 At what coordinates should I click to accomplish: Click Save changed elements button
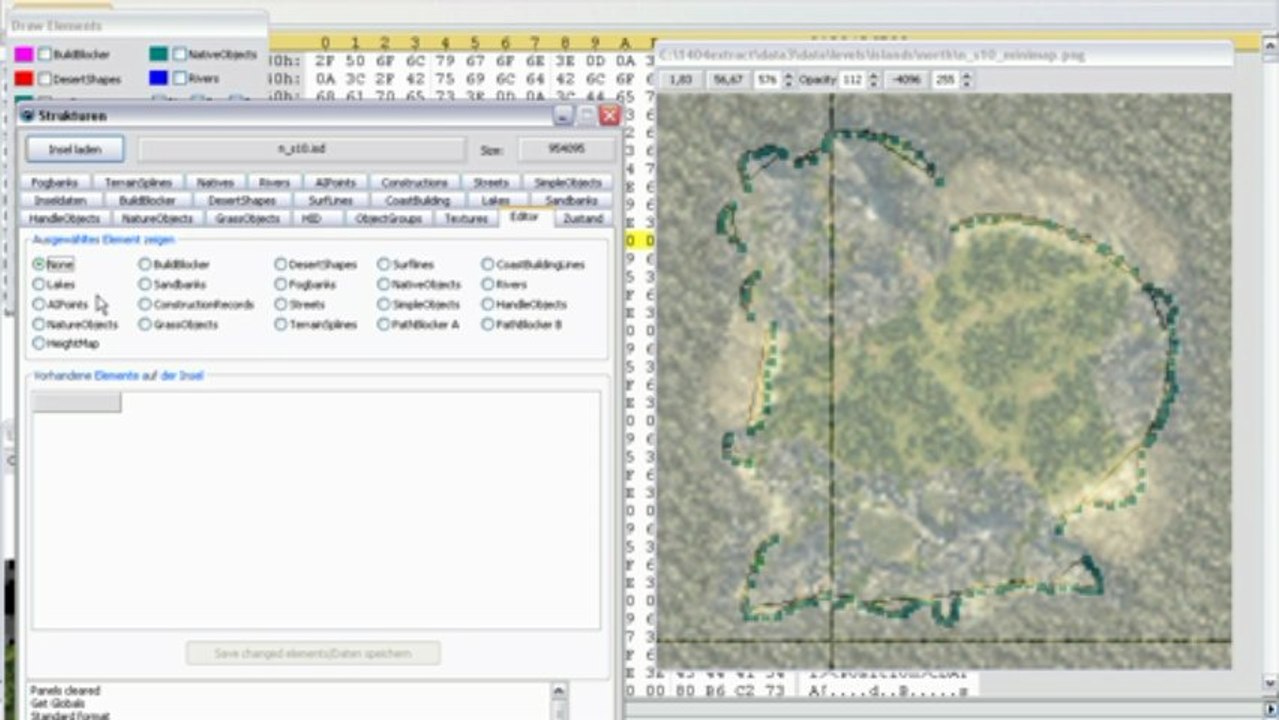point(313,653)
